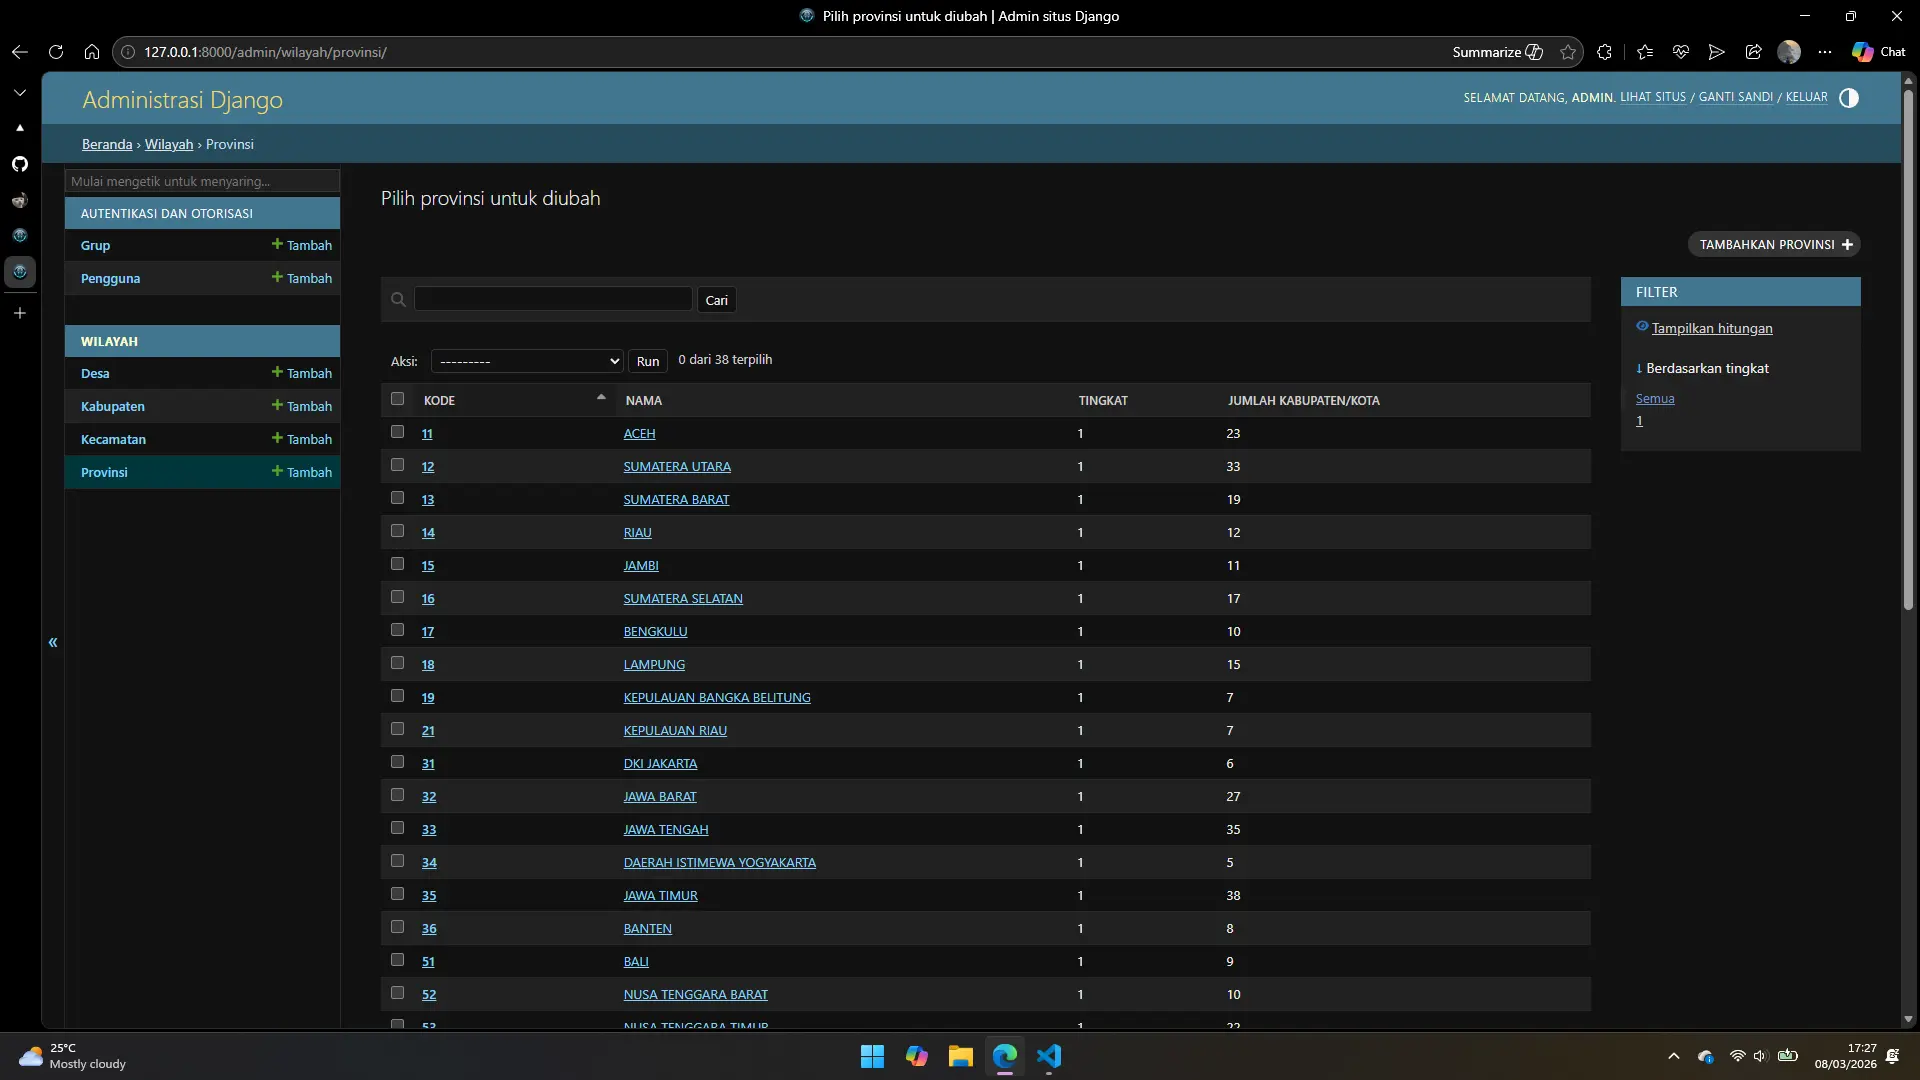Click the Run action button
Image resolution: width=1920 pixels, height=1080 pixels.
coord(647,361)
